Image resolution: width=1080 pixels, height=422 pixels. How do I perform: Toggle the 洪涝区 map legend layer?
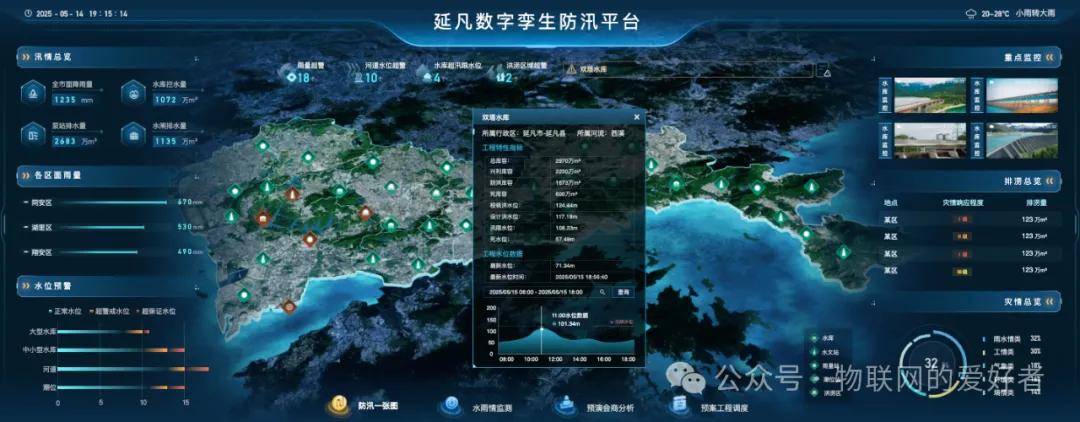(824, 392)
